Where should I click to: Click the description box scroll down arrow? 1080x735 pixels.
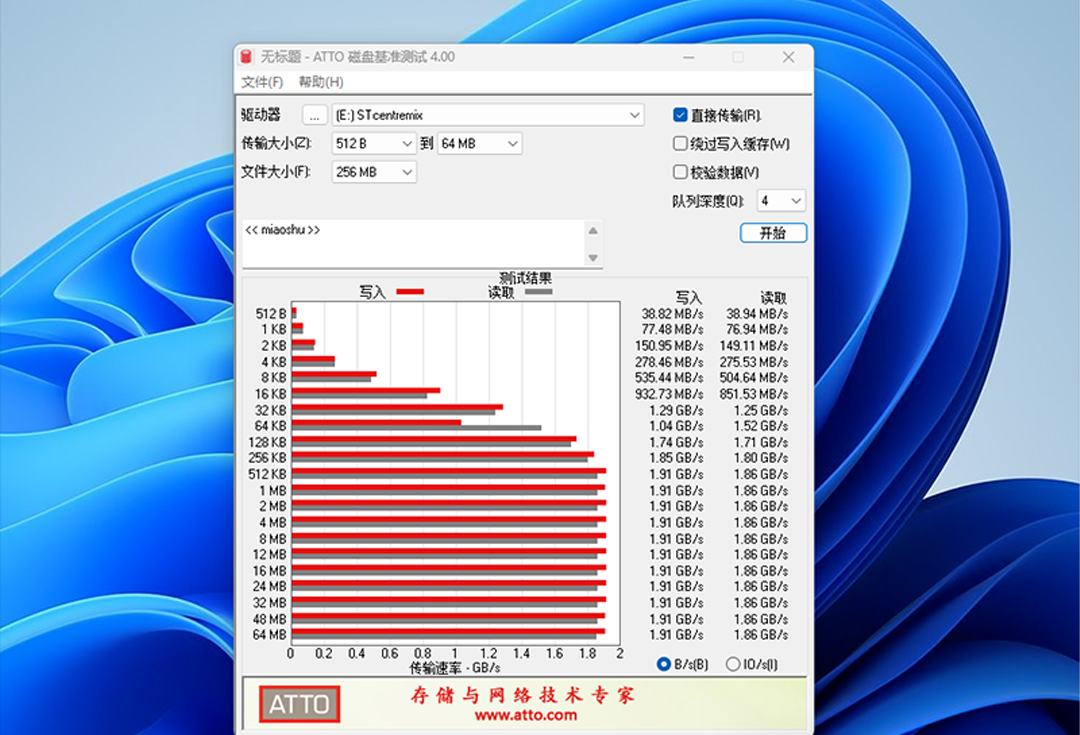click(593, 258)
